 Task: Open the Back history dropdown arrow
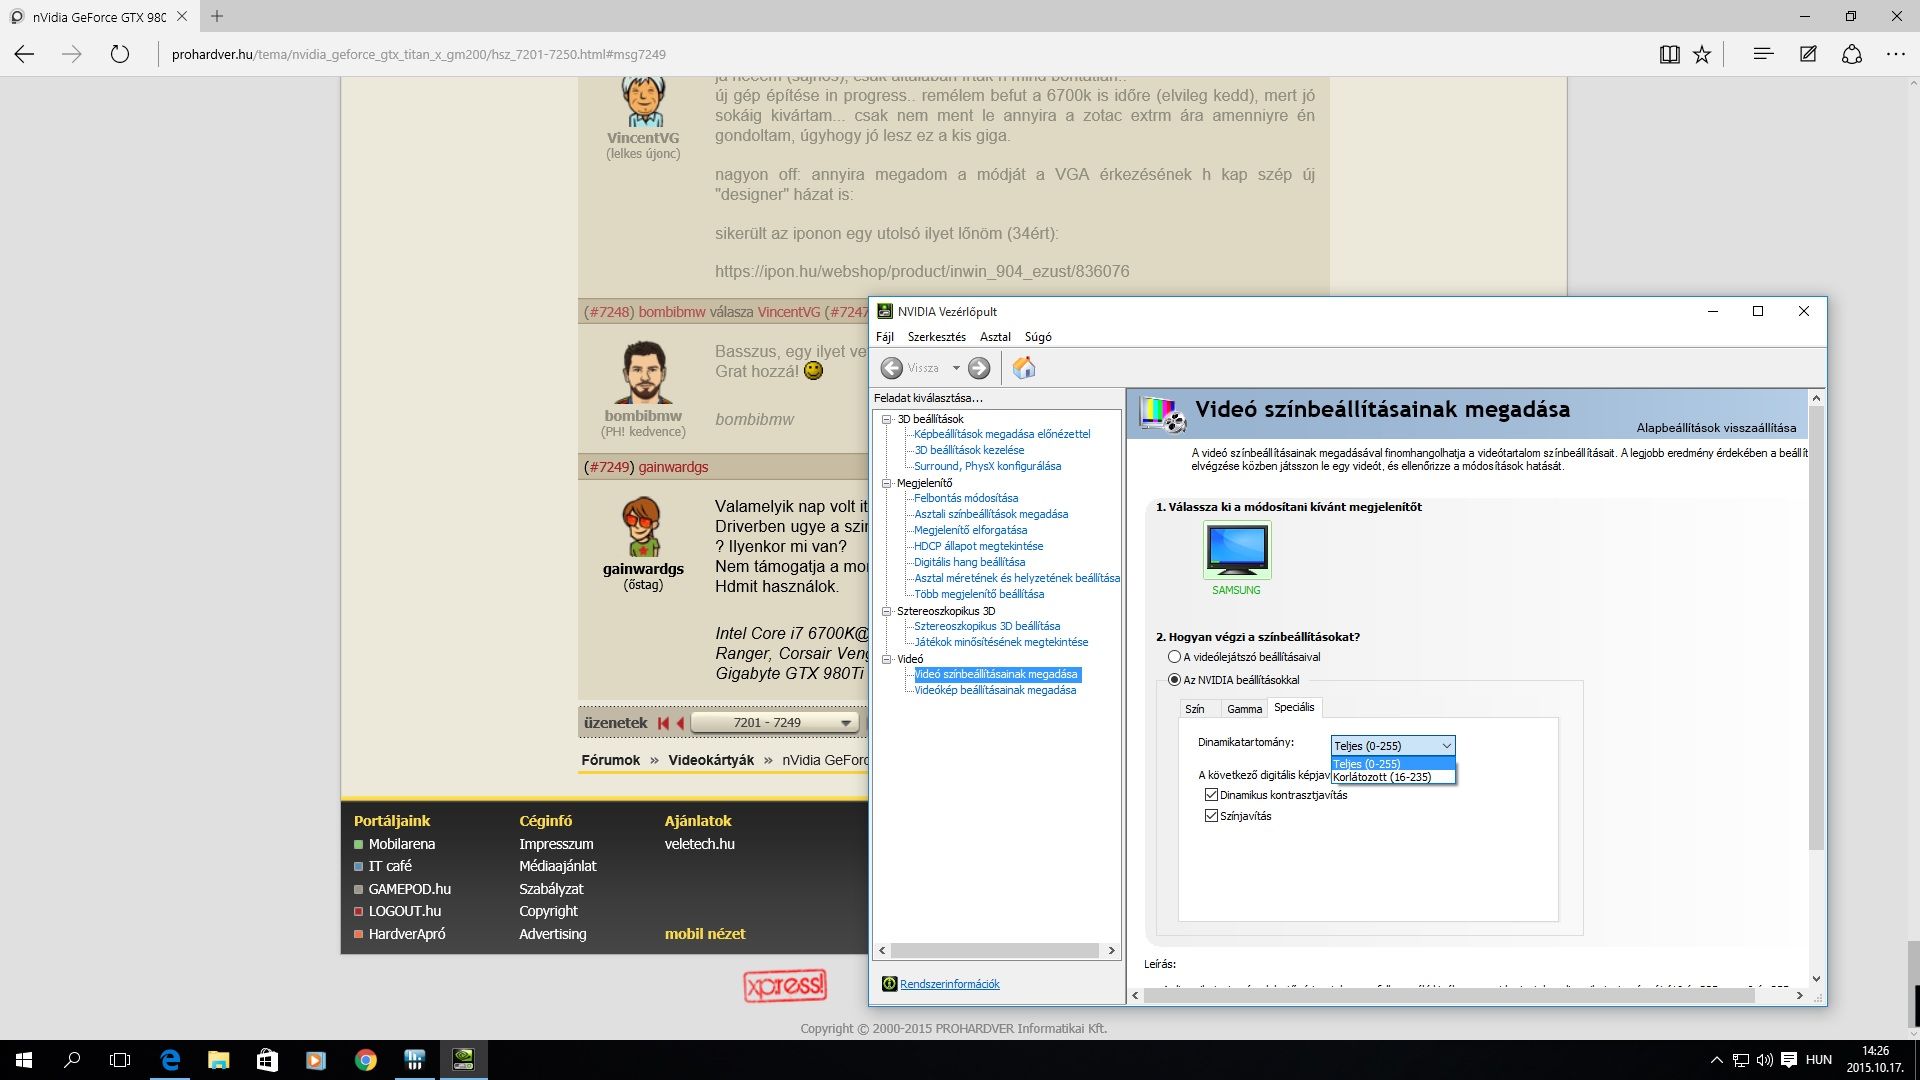(956, 368)
